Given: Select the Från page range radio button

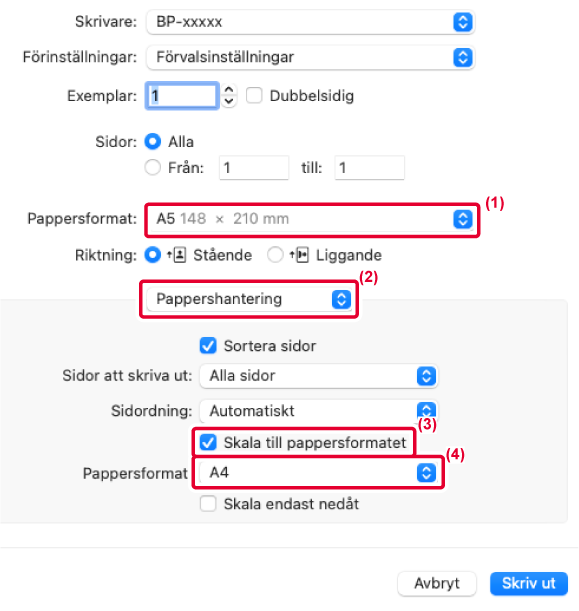Looking at the screenshot, I should 152,168.
